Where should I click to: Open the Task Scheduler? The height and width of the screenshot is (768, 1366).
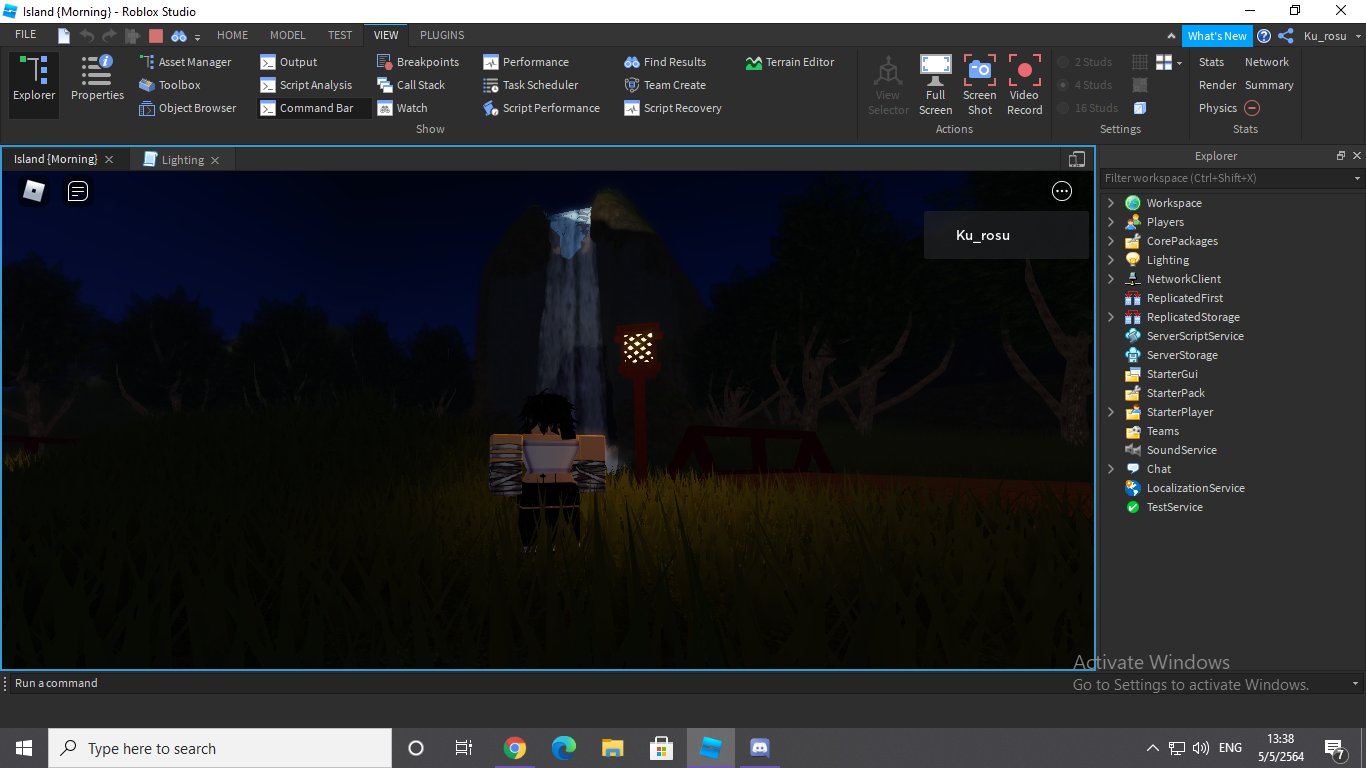pos(531,85)
